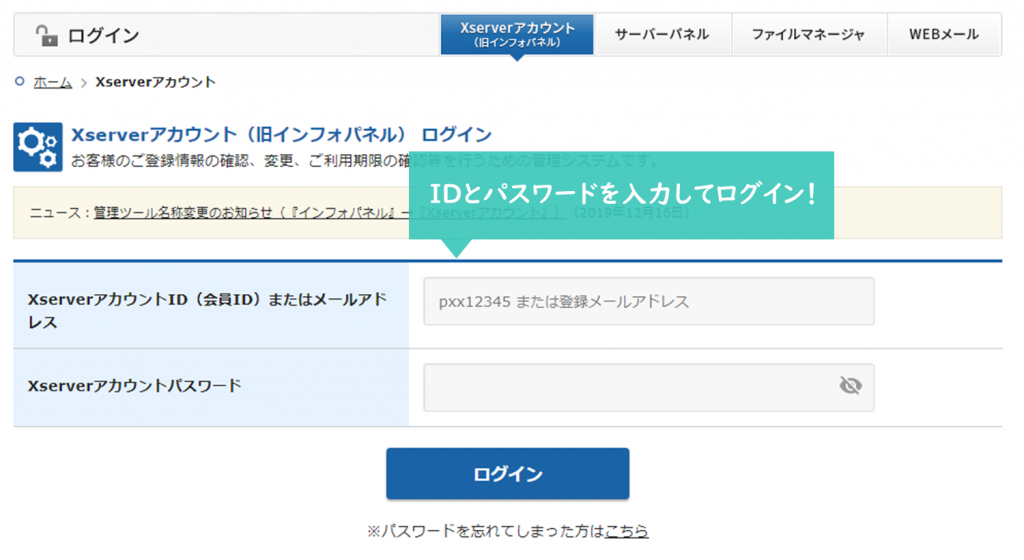
Task: Toggle password visibility eye icon
Action: click(850, 386)
